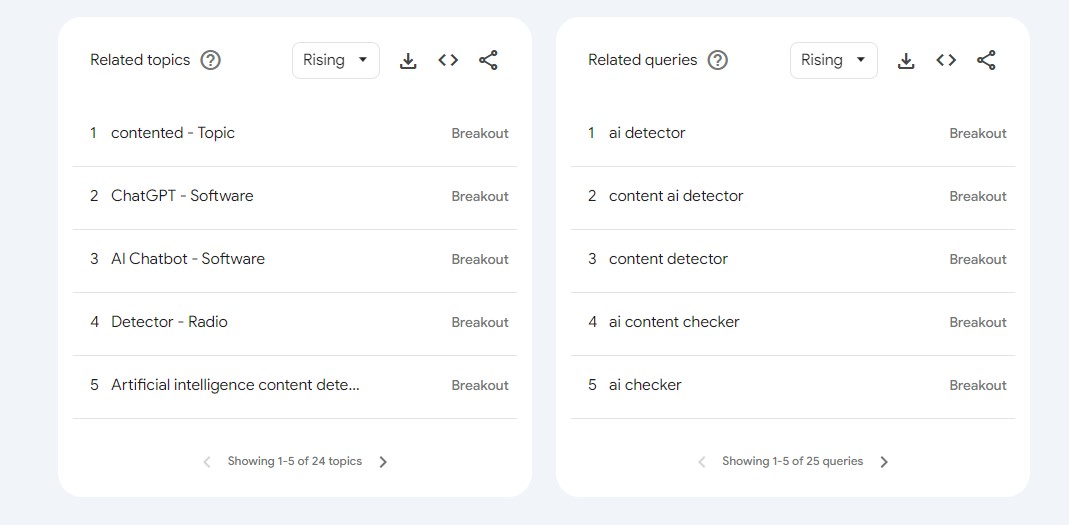
Task: Go to next page of queries
Action: [884, 462]
